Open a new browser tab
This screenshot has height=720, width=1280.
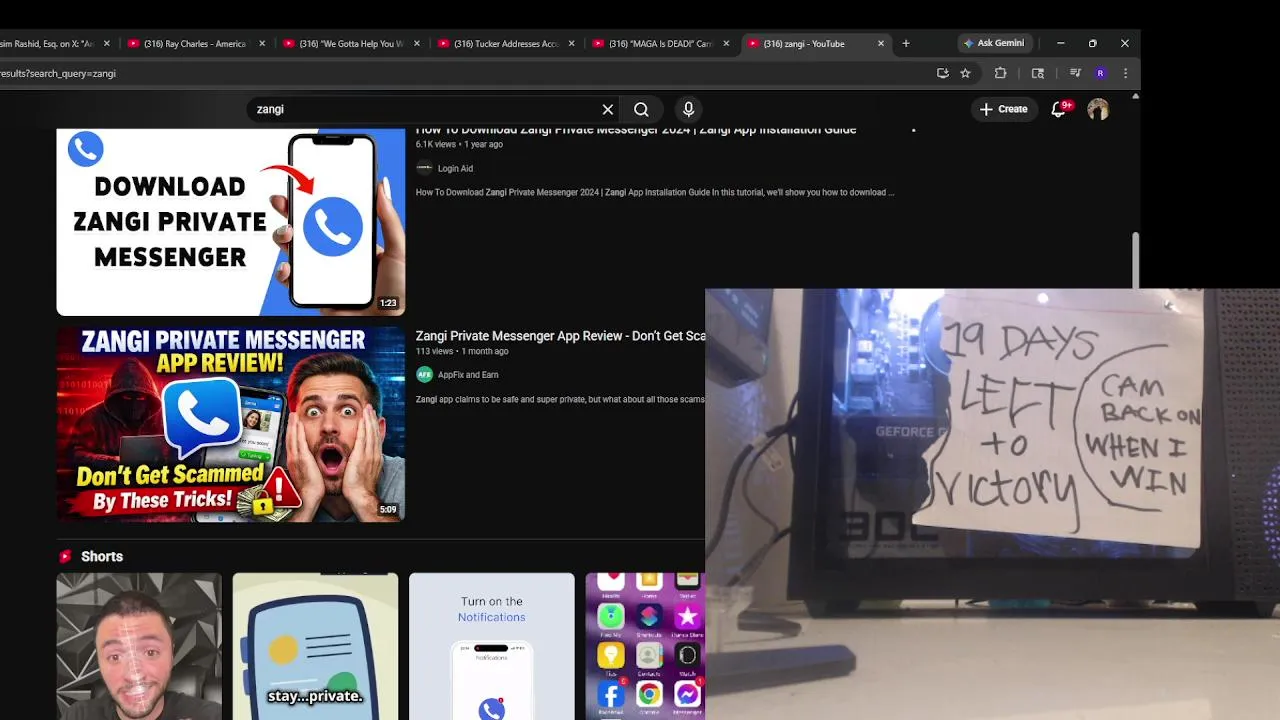[906, 43]
